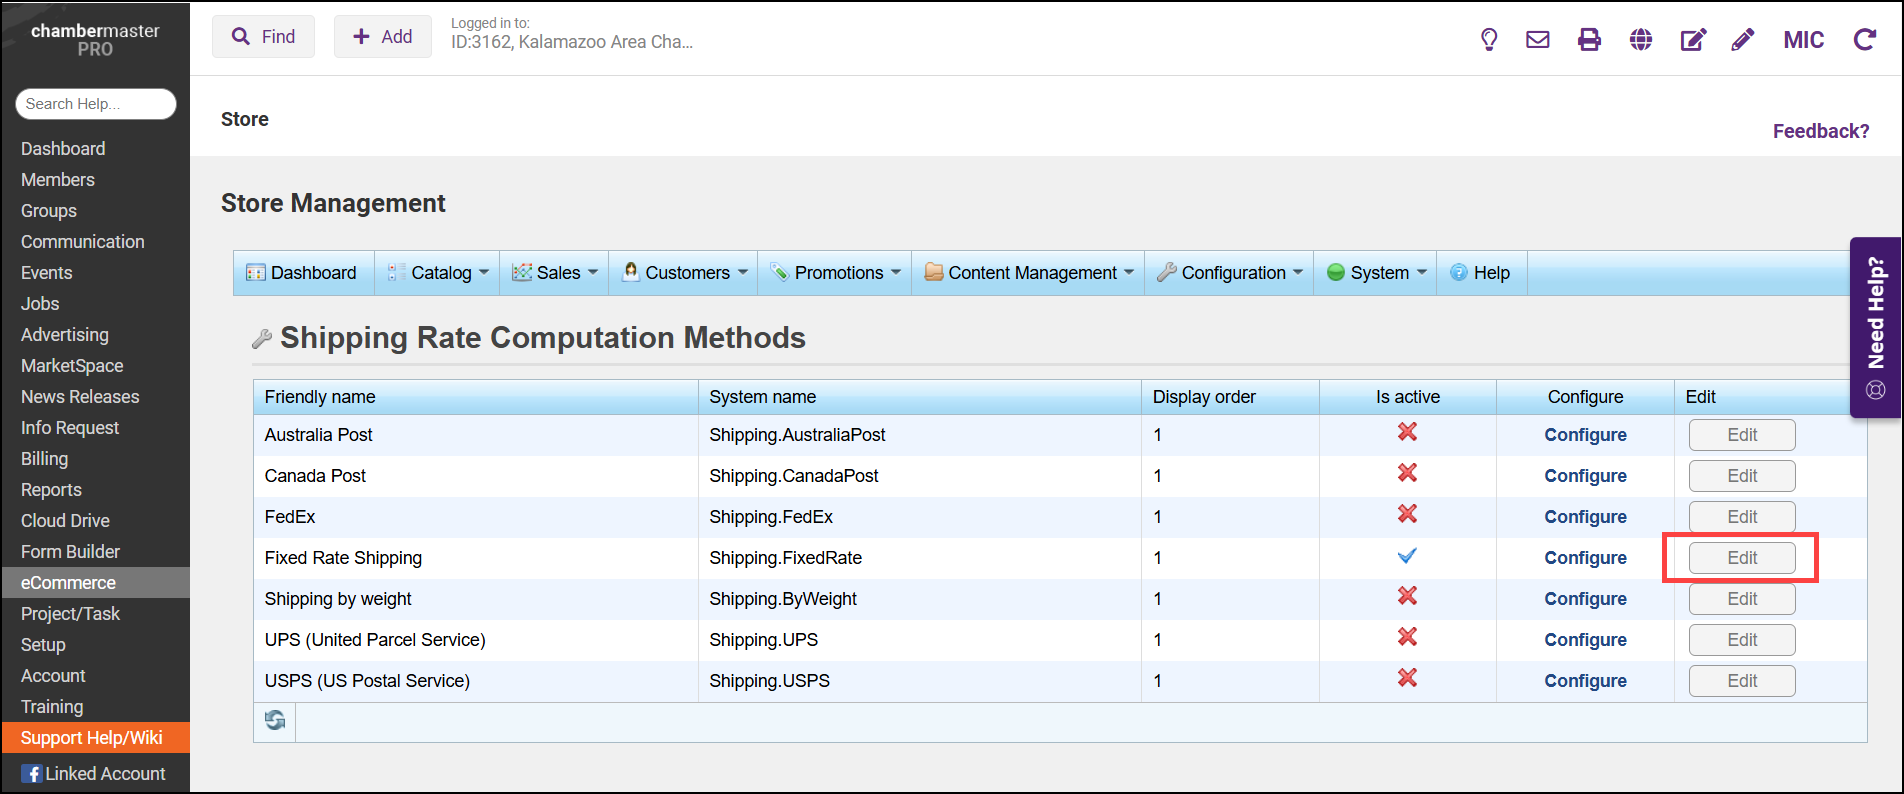Click the Search Help input field
The height and width of the screenshot is (794, 1904).
96,104
